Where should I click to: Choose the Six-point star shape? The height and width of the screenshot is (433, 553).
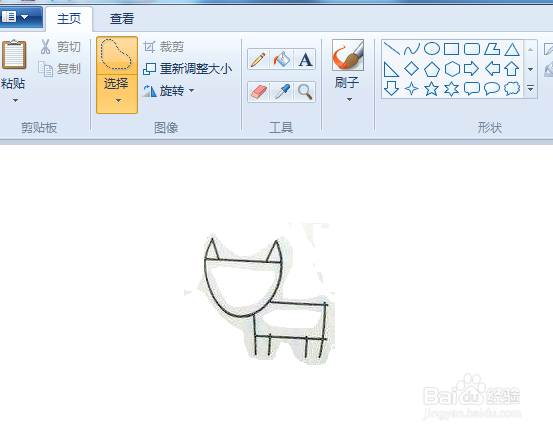tap(452, 89)
